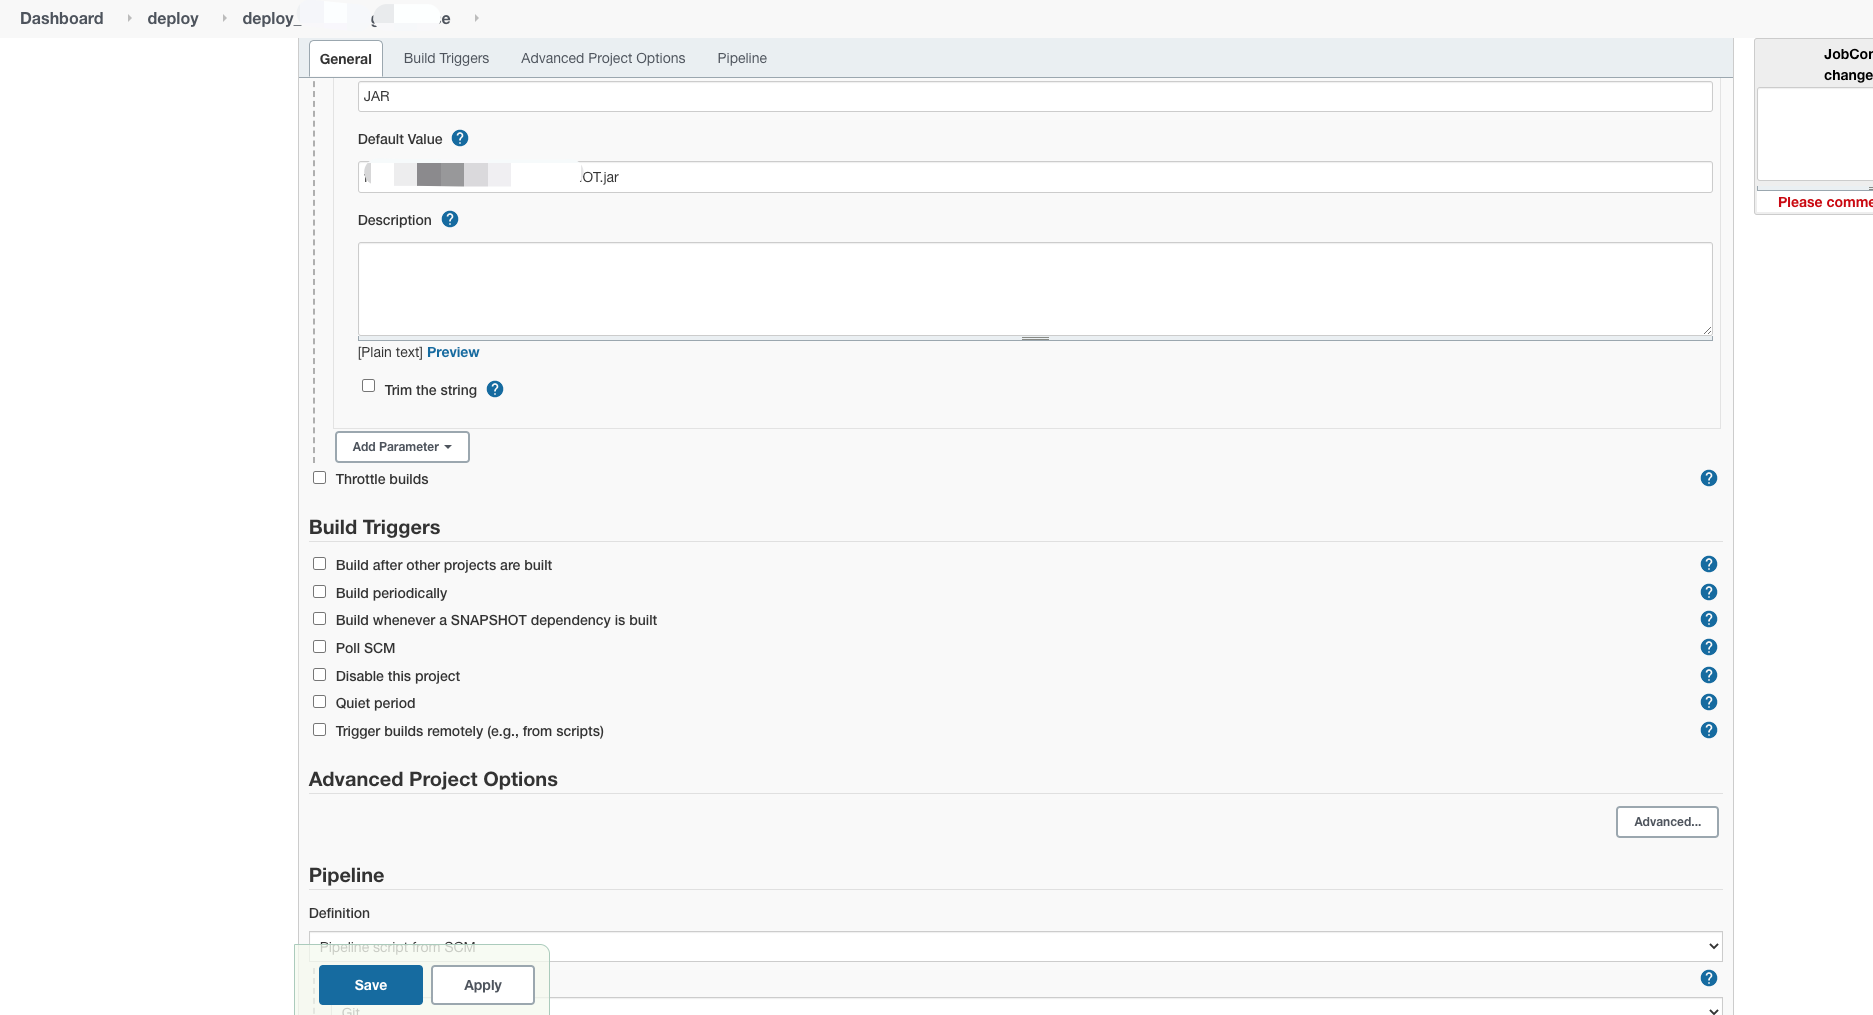Viewport: 1873px width, 1015px height.
Task: Show help for Trim the string
Action: (x=495, y=389)
